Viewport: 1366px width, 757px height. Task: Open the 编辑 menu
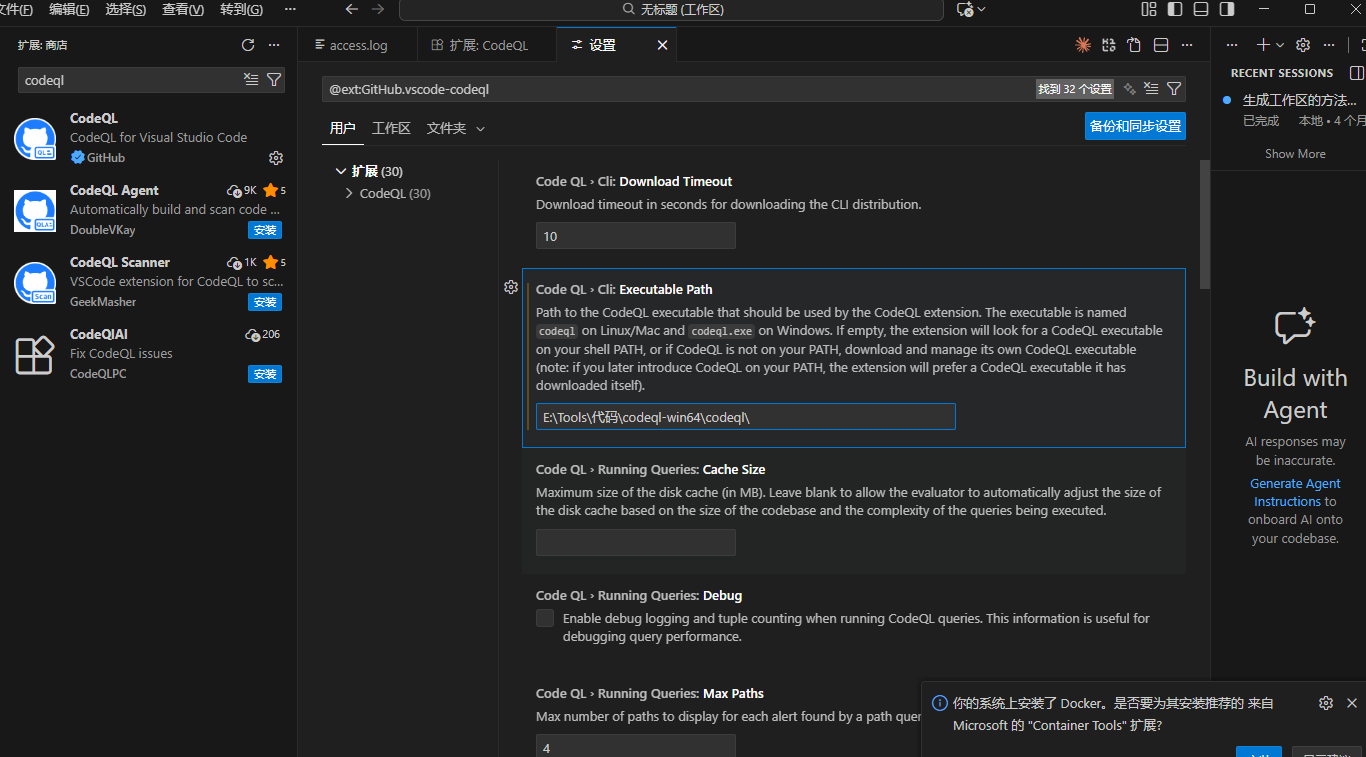coord(69,9)
